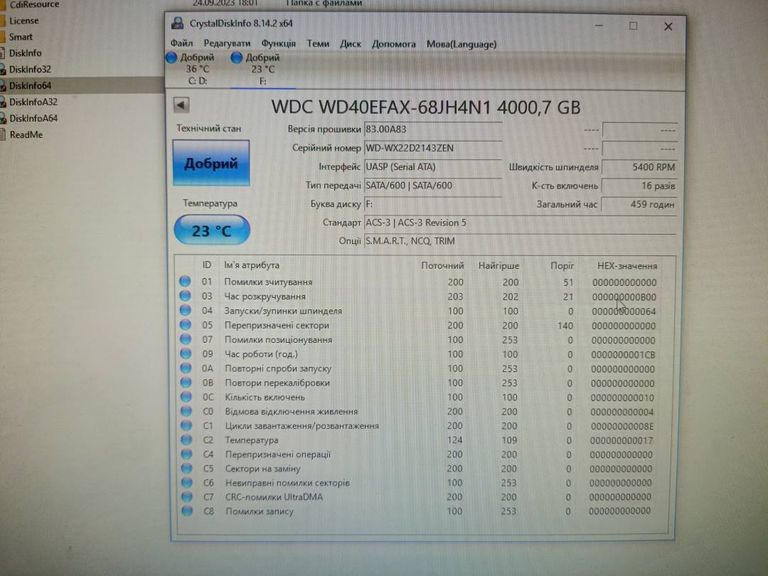
Task: Click status icon for Повторні спроби запуску
Action: (x=186, y=367)
